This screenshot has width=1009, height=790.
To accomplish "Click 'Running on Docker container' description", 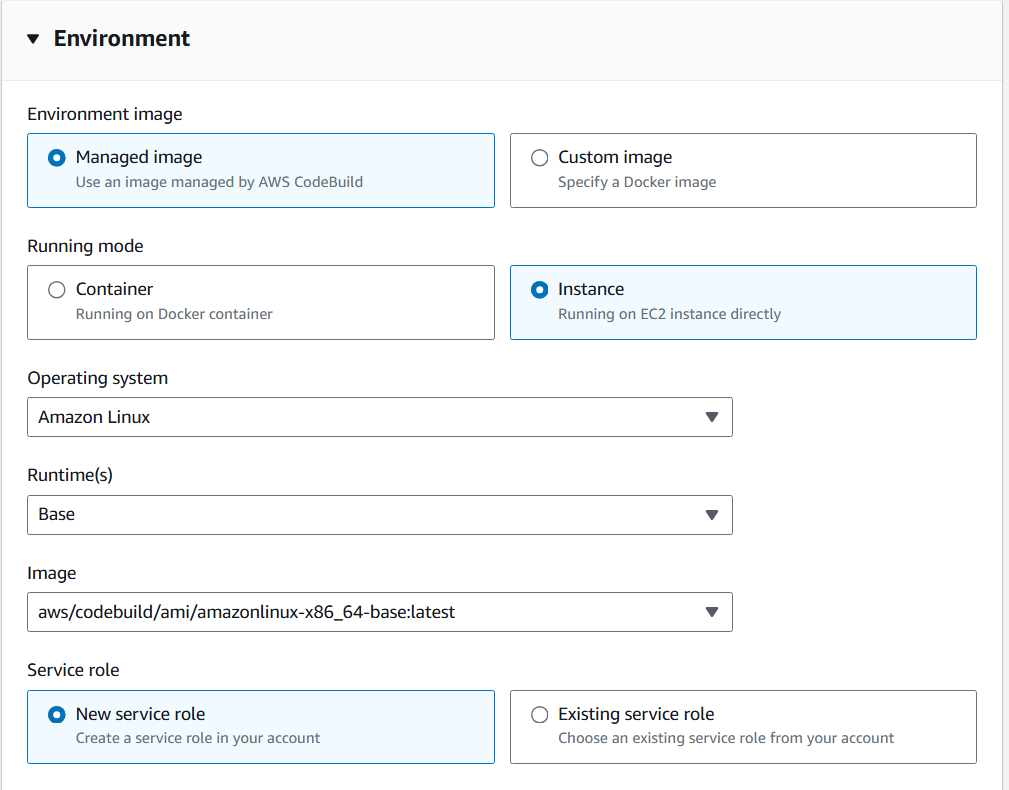I will (174, 314).
